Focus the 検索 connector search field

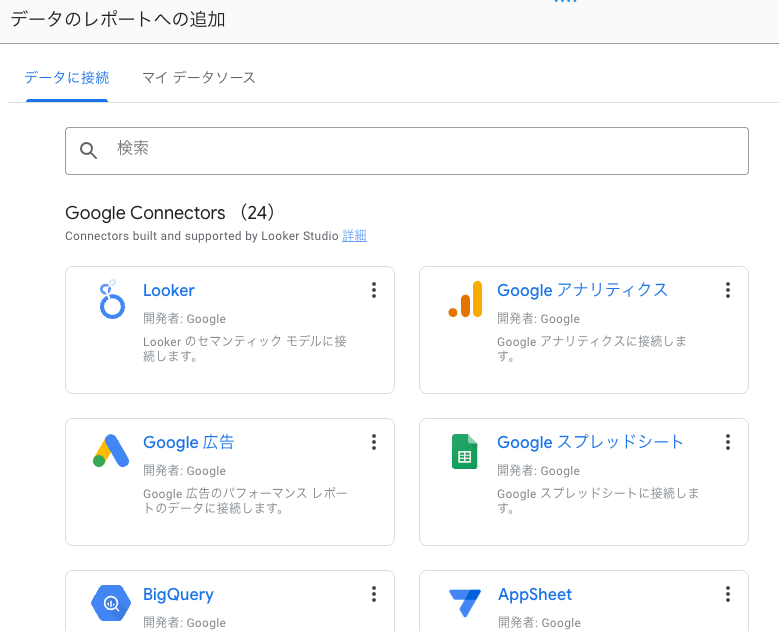[x=420, y=150]
